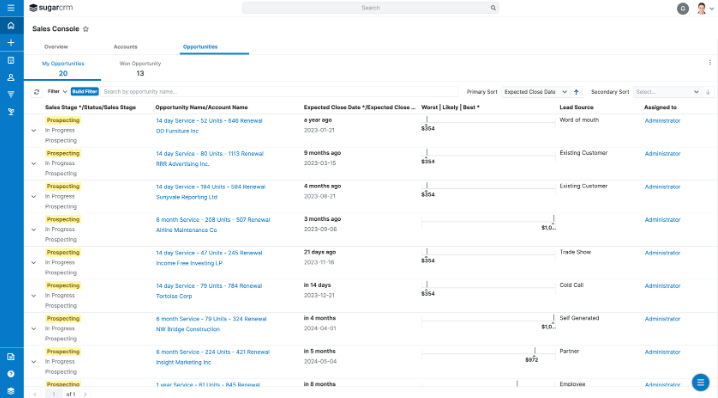Open the user avatar menu
This screenshot has height=398, width=718.
[704, 8]
